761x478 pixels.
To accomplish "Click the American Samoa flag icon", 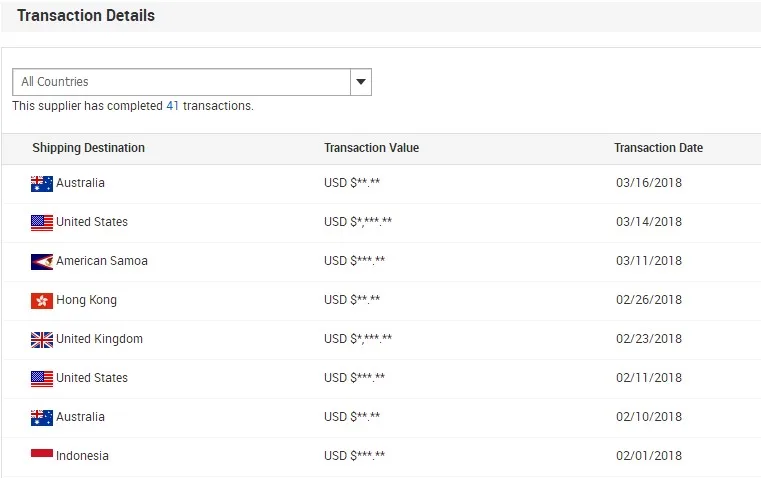I will click(x=42, y=261).
